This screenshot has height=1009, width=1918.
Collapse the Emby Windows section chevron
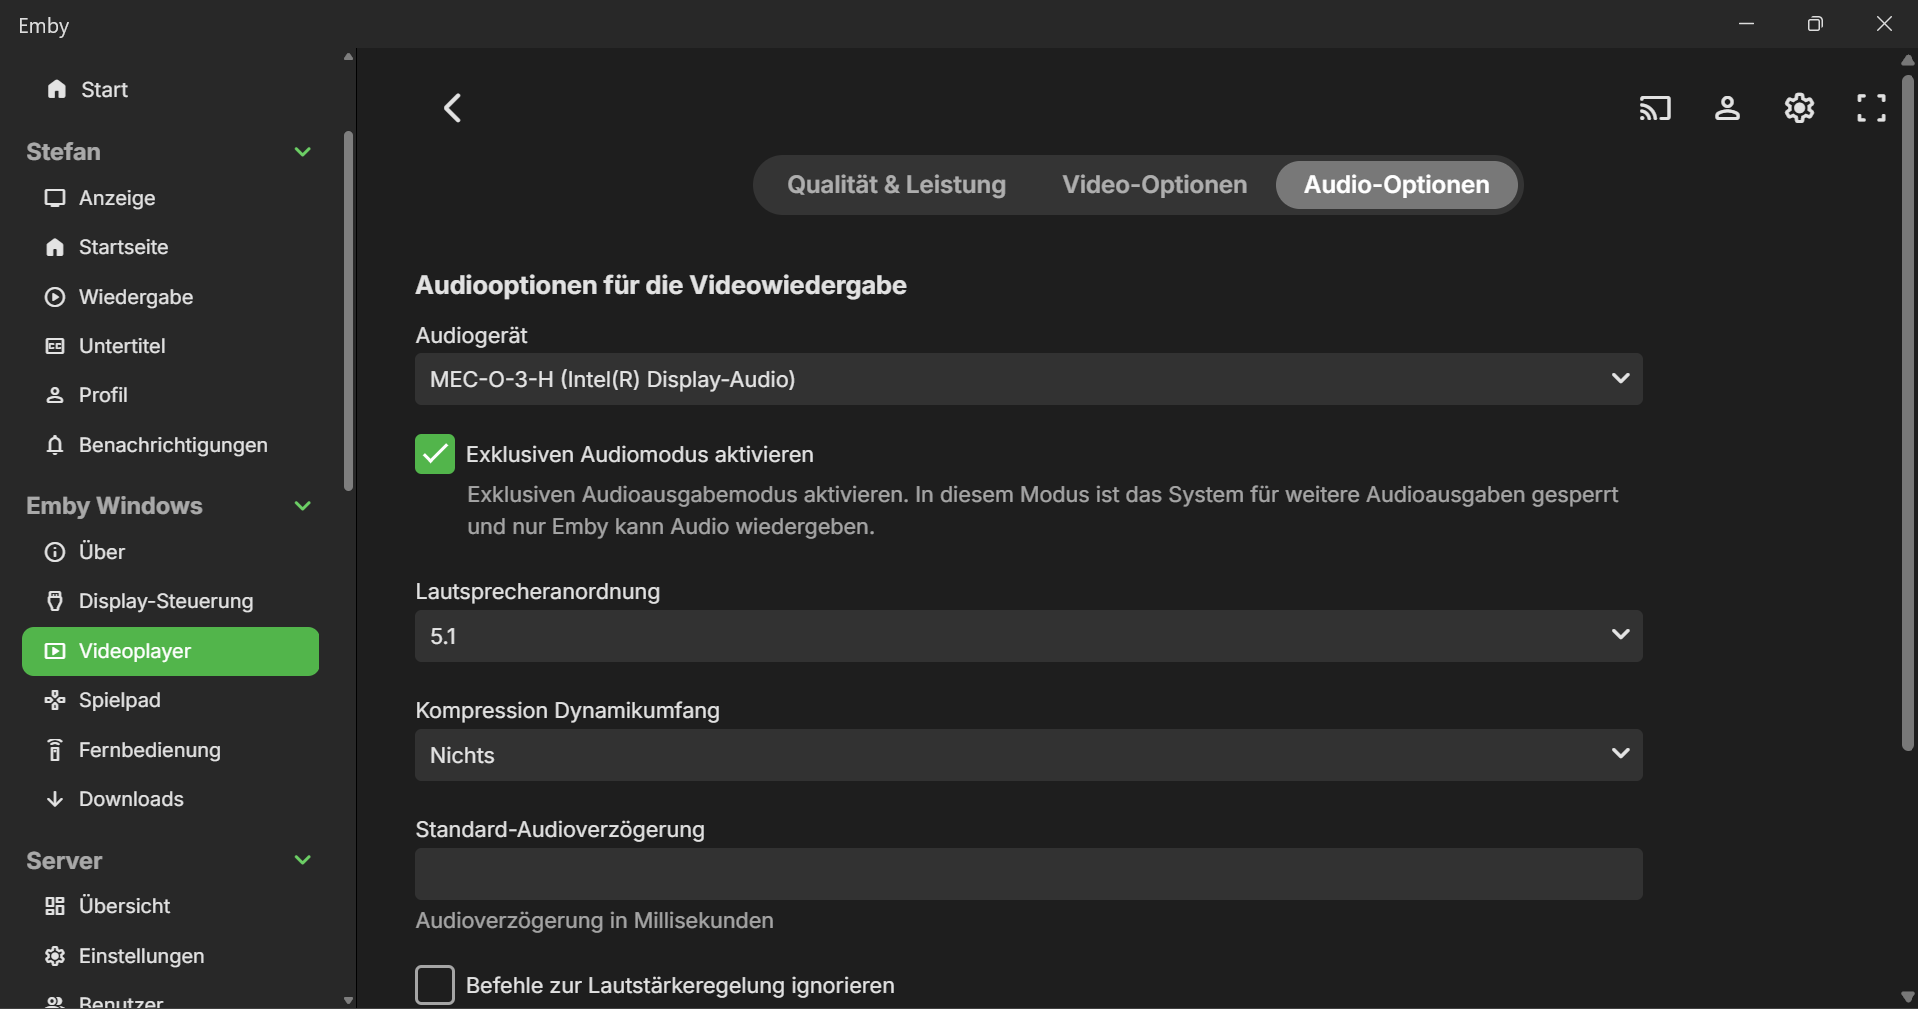[302, 506]
